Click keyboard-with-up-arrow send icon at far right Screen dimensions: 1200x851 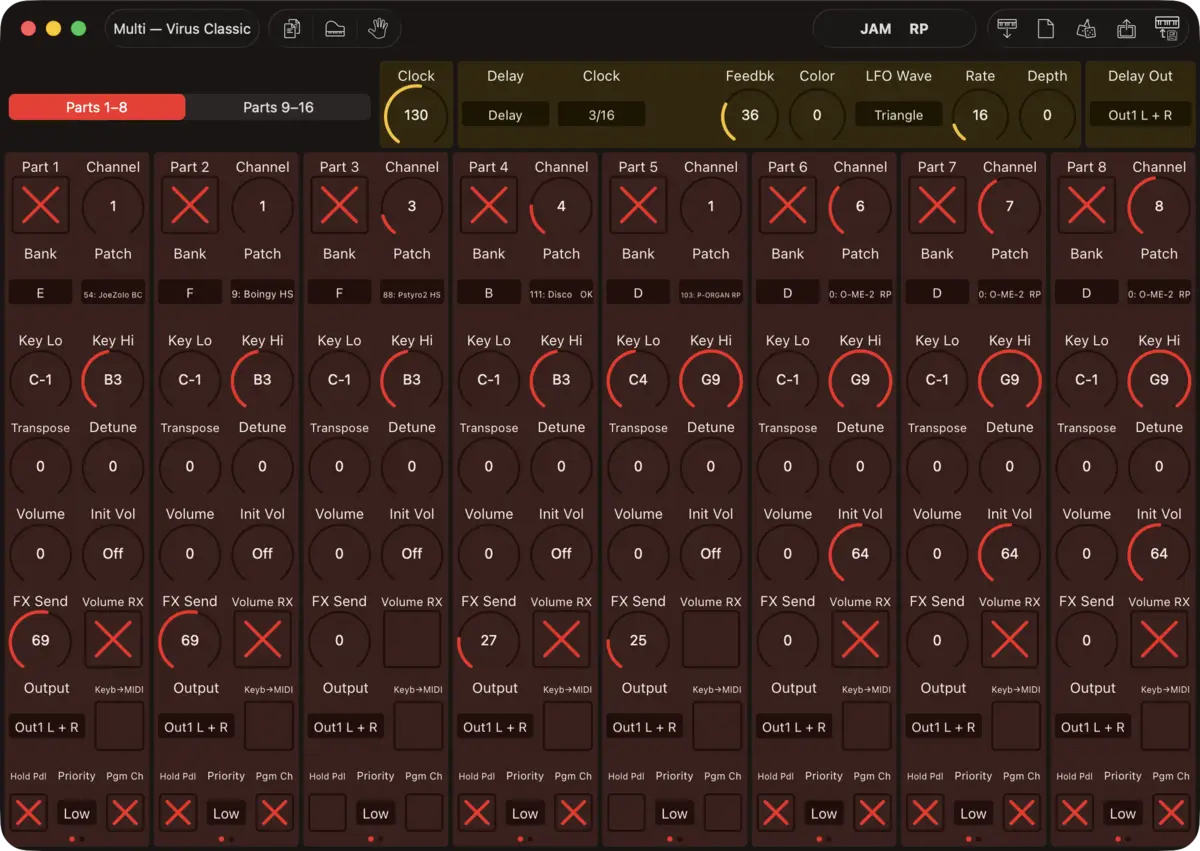[x=1166, y=29]
